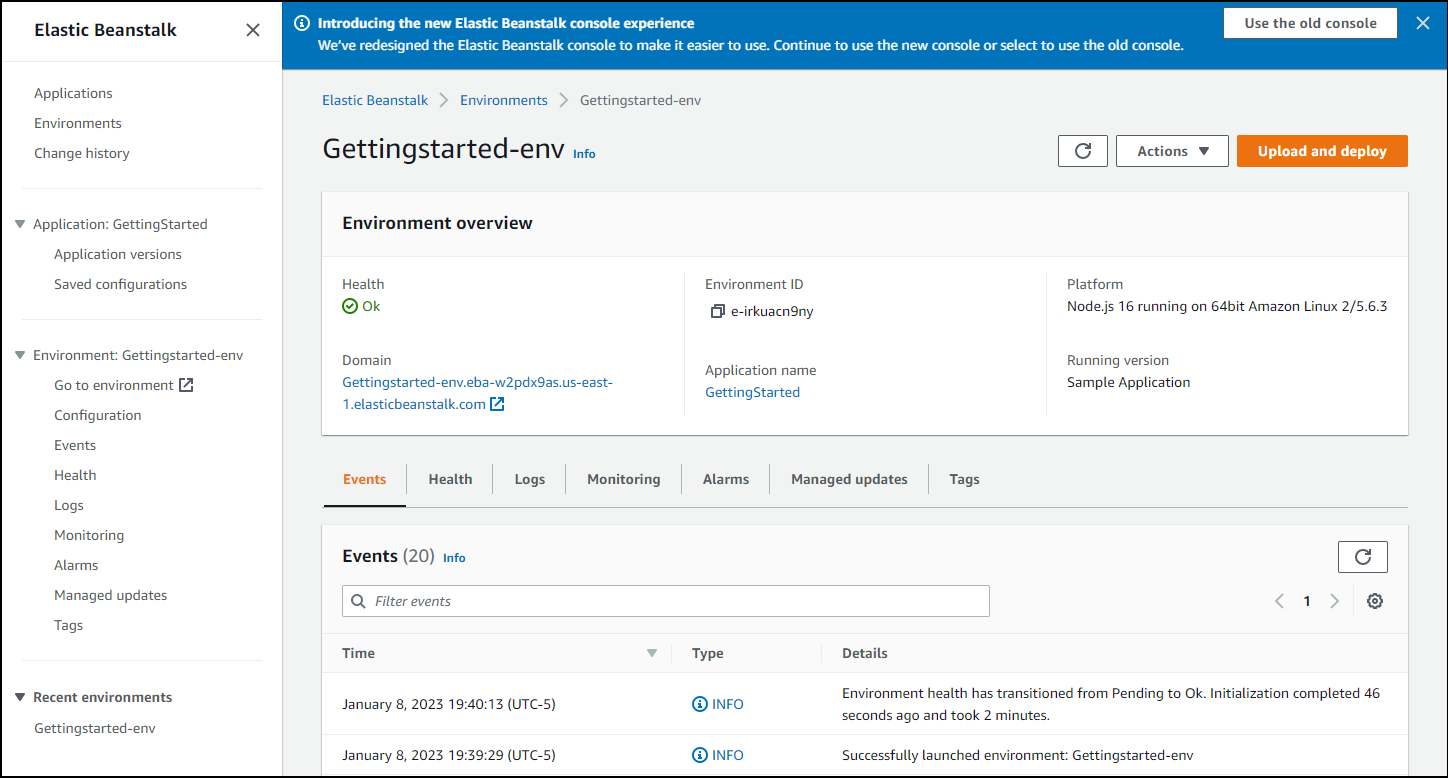Switch to the Monitoring tab

[x=623, y=479]
